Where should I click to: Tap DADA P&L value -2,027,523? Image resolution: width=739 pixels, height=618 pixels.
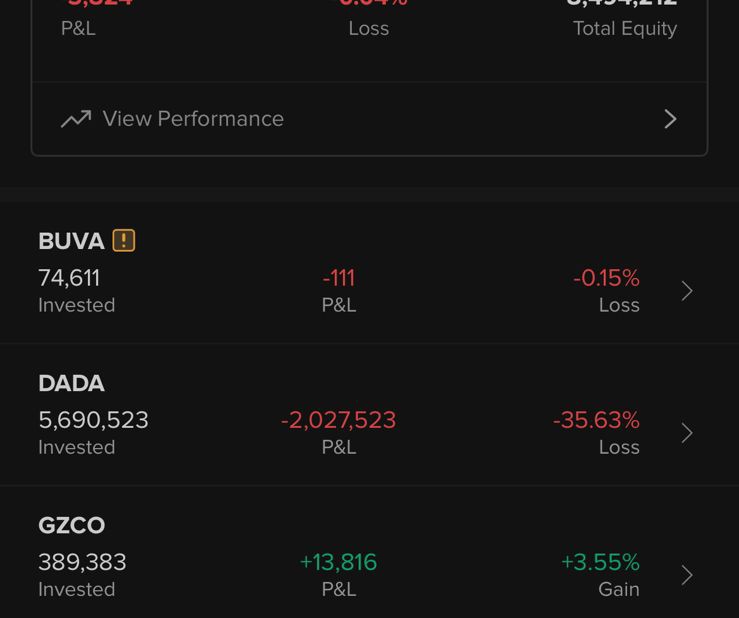(338, 420)
